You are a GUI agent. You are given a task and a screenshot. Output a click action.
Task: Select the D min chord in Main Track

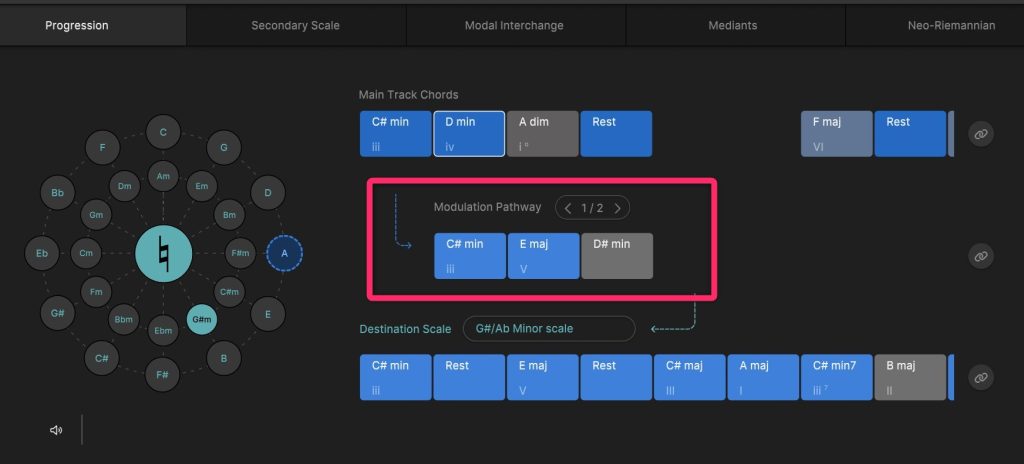coord(469,134)
